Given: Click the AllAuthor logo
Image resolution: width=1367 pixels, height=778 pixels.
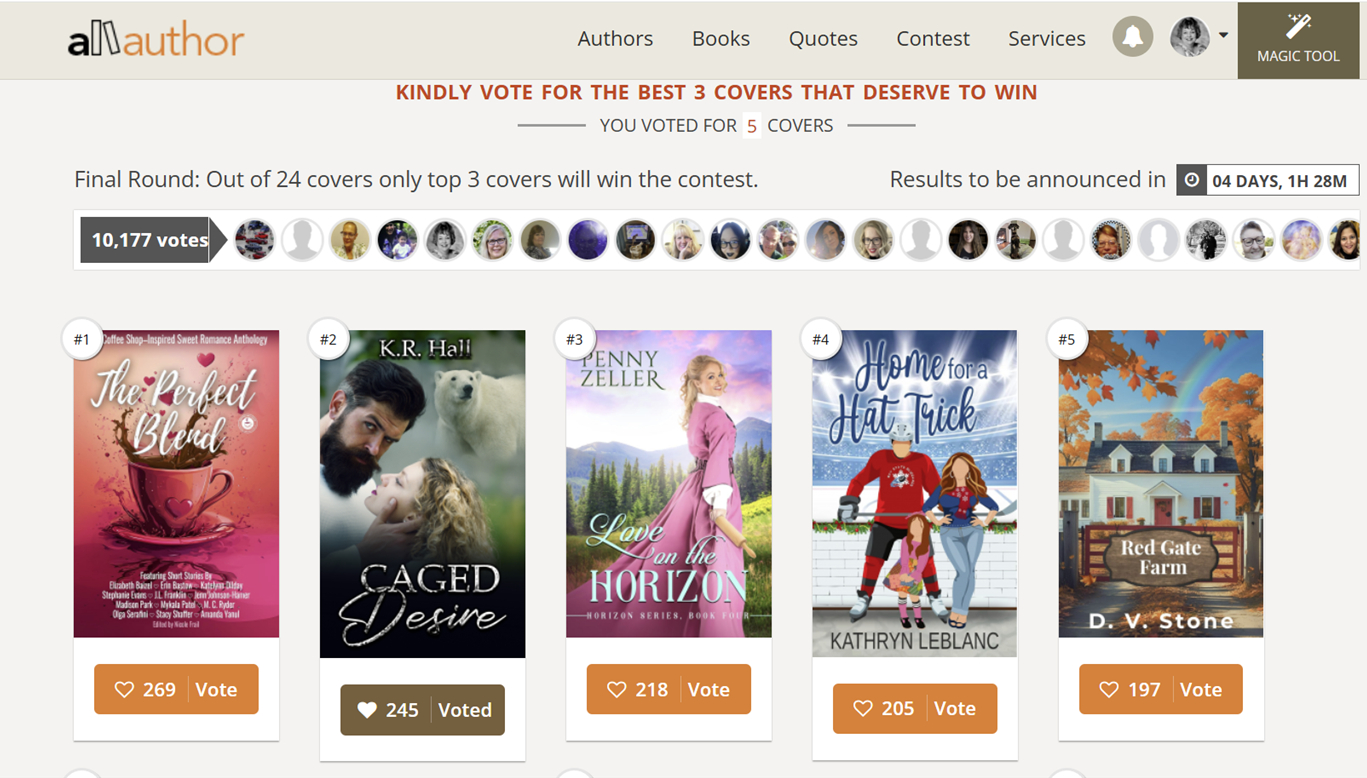Looking at the screenshot, I should tap(156, 39).
